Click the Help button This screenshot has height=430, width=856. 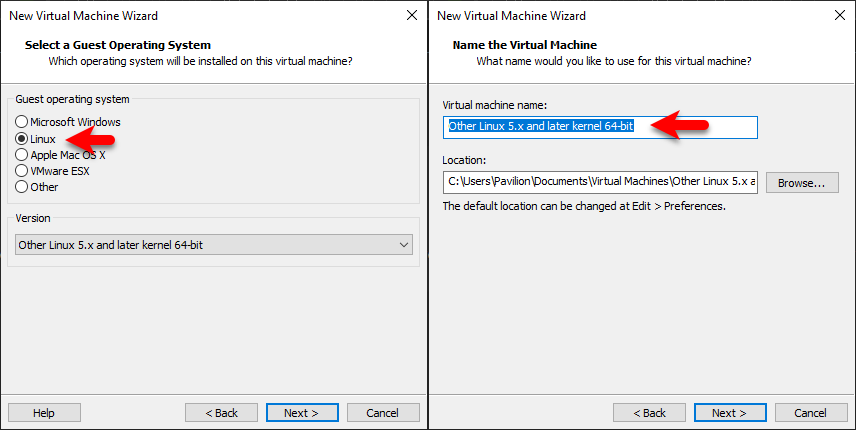44,413
